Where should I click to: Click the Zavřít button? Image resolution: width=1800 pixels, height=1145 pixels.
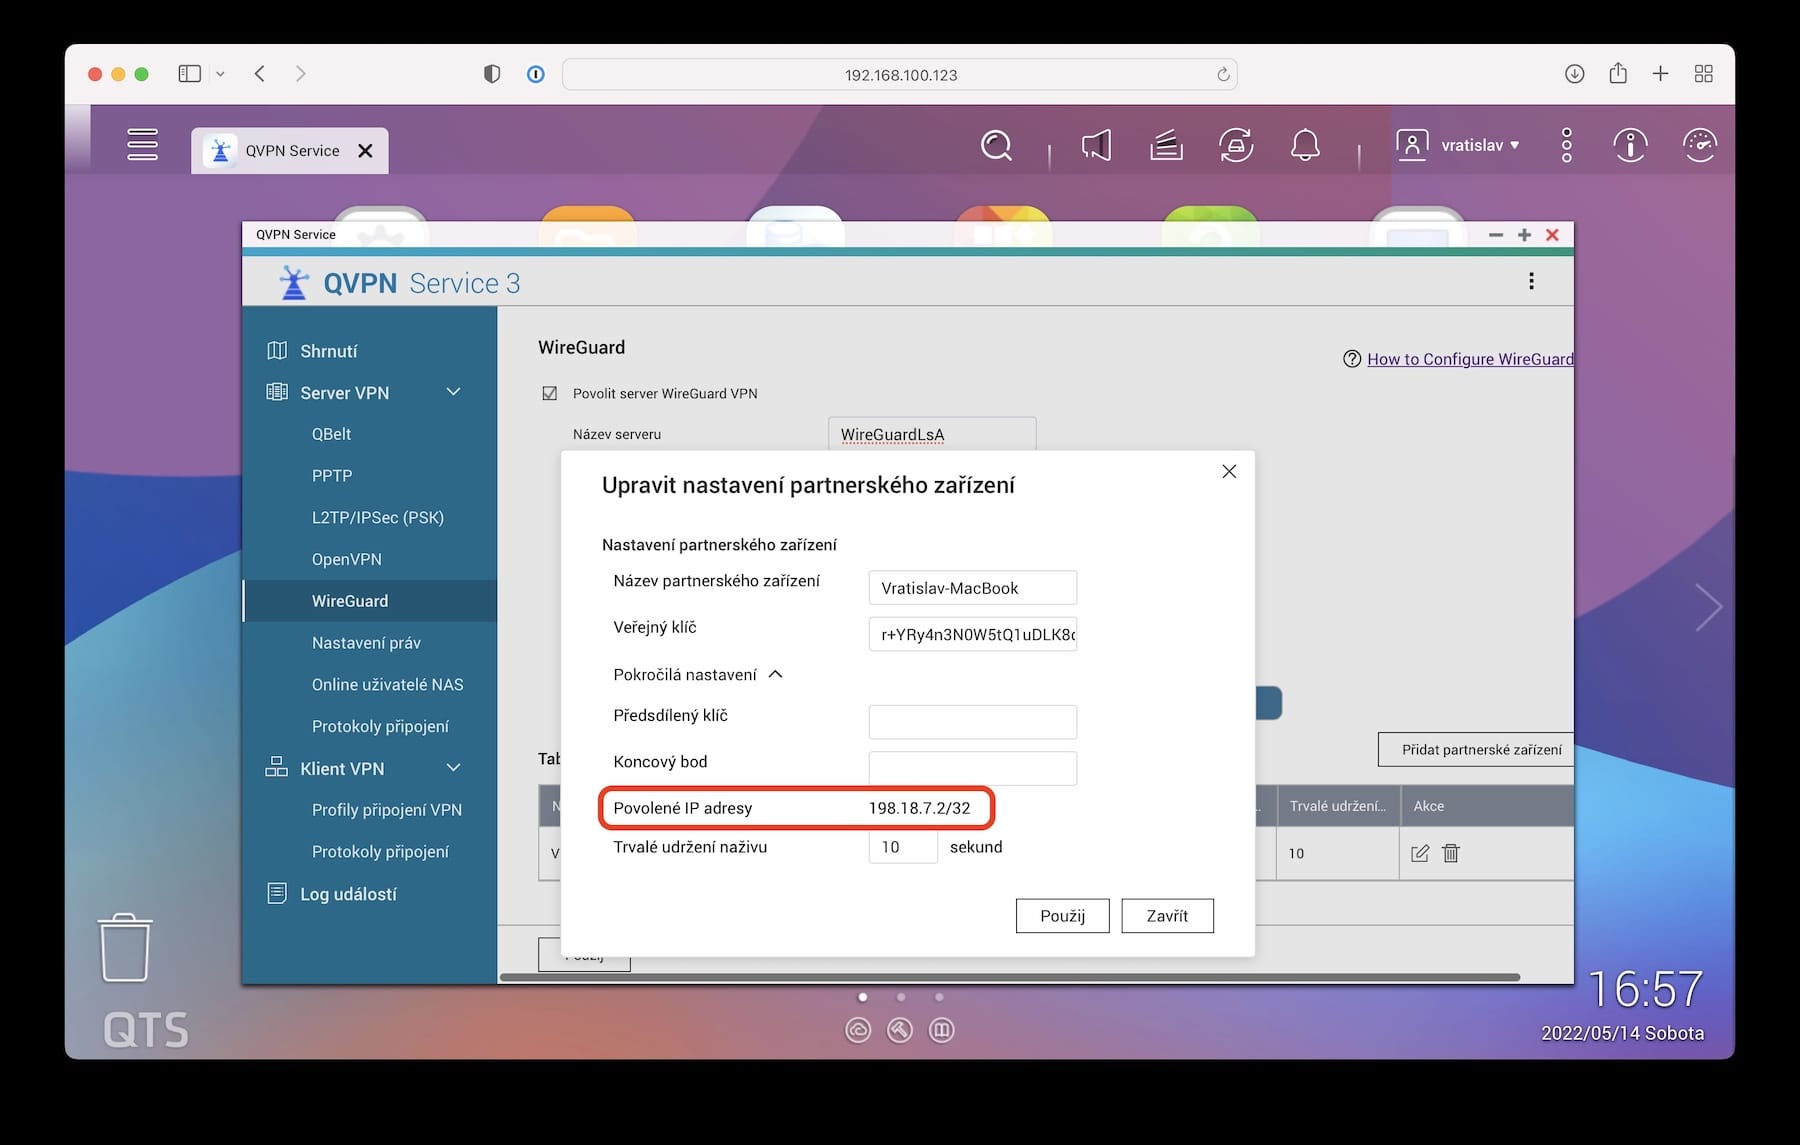[1167, 916]
